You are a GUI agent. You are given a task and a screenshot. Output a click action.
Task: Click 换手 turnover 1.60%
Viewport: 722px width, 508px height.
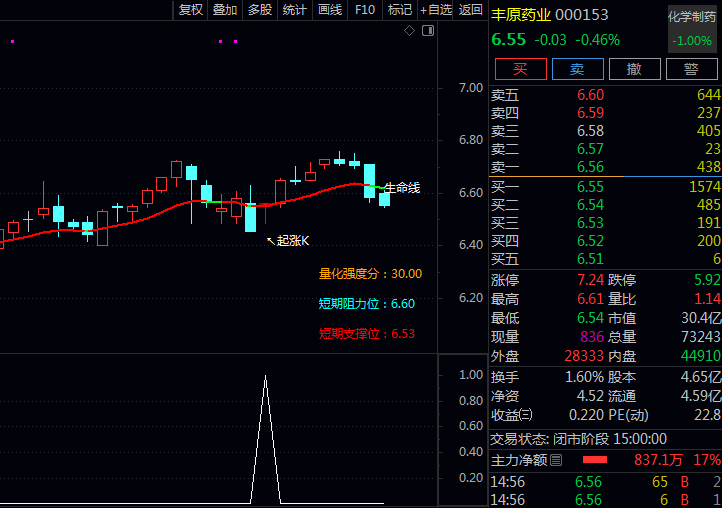(x=584, y=377)
